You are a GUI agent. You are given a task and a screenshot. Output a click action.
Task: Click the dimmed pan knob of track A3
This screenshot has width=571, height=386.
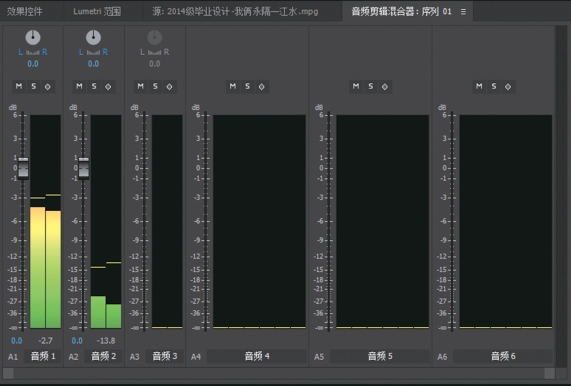click(154, 37)
